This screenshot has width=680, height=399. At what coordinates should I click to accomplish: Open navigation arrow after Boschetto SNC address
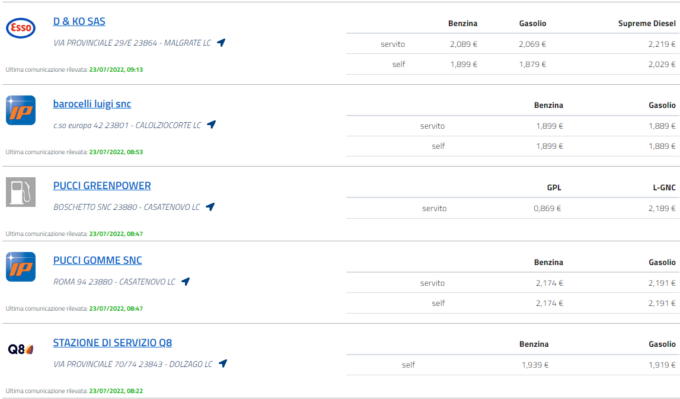pos(210,206)
